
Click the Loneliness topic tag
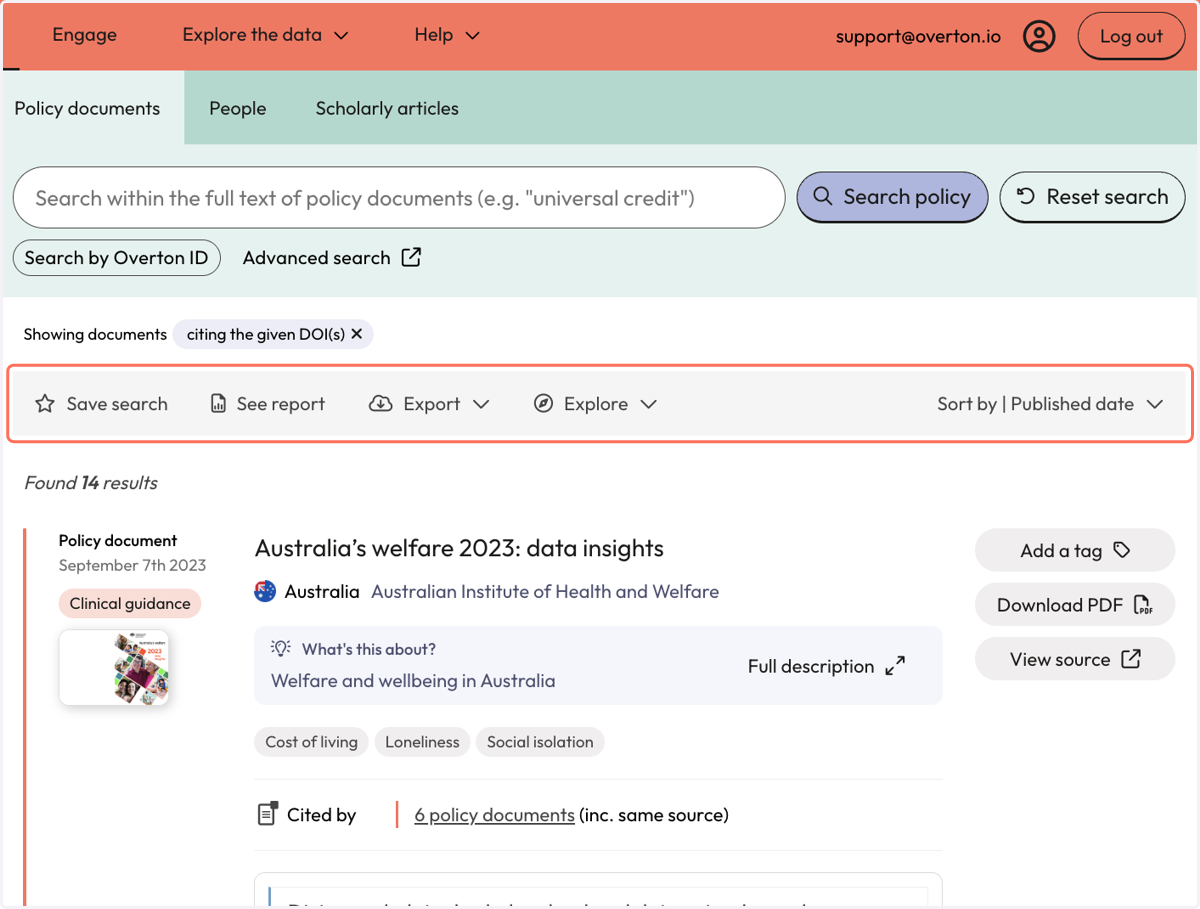422,742
